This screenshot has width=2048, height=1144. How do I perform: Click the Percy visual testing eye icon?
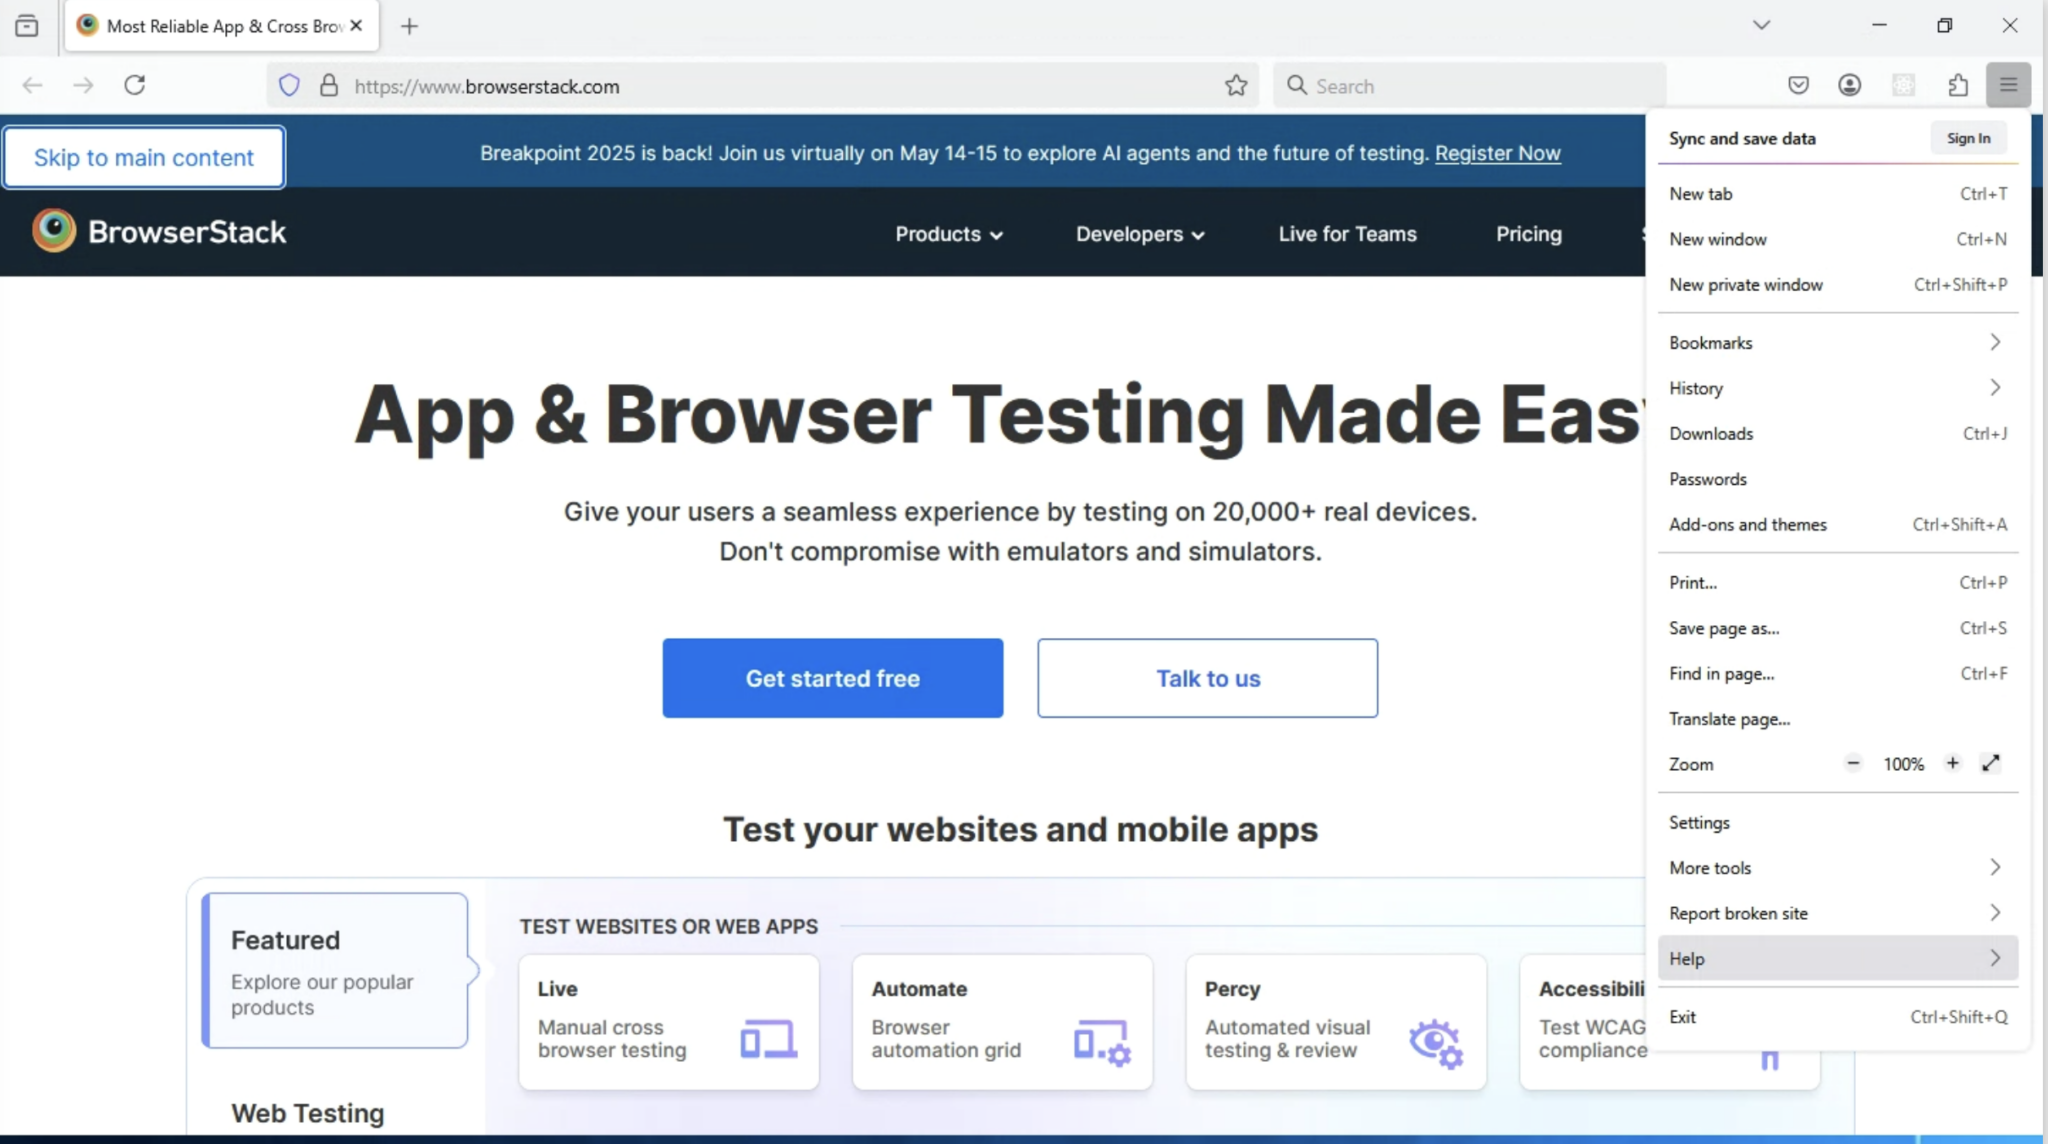(x=1436, y=1042)
